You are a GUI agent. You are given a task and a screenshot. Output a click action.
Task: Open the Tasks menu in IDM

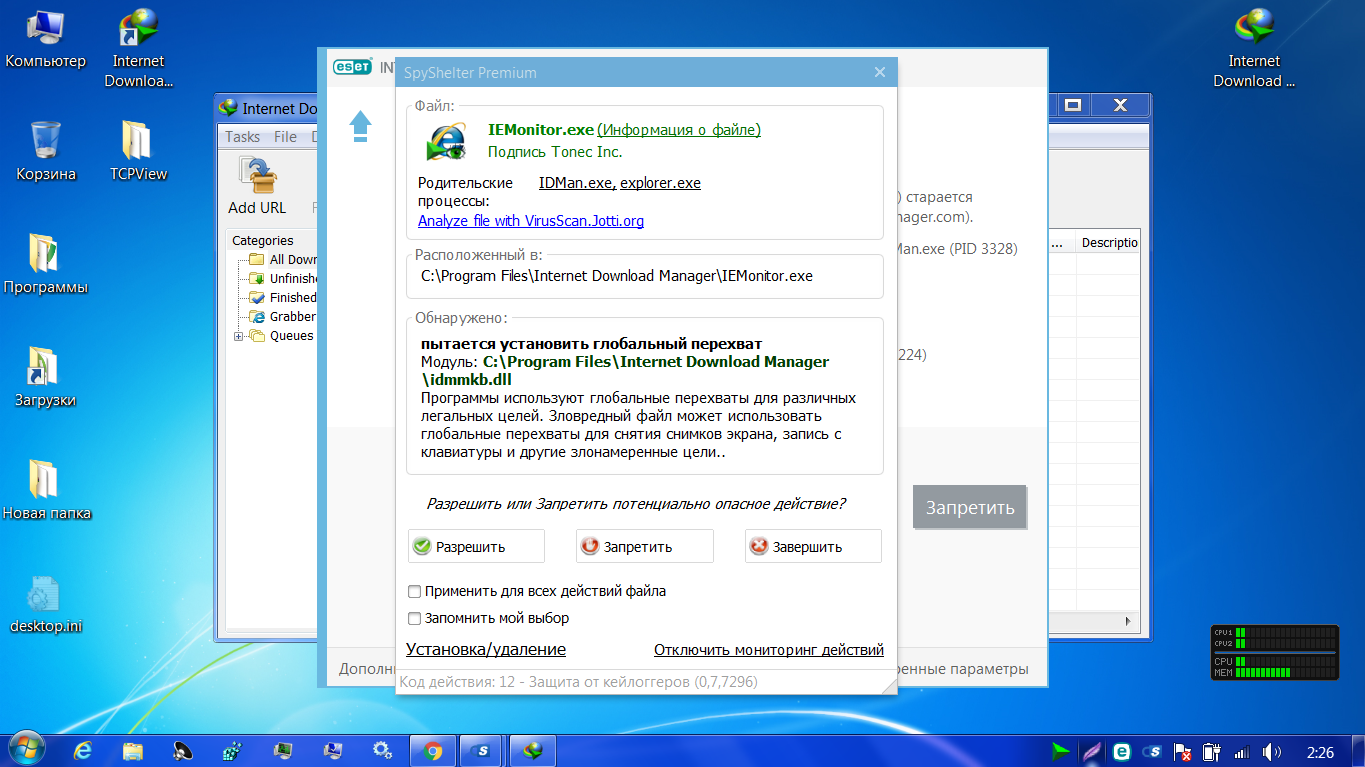[x=242, y=137]
